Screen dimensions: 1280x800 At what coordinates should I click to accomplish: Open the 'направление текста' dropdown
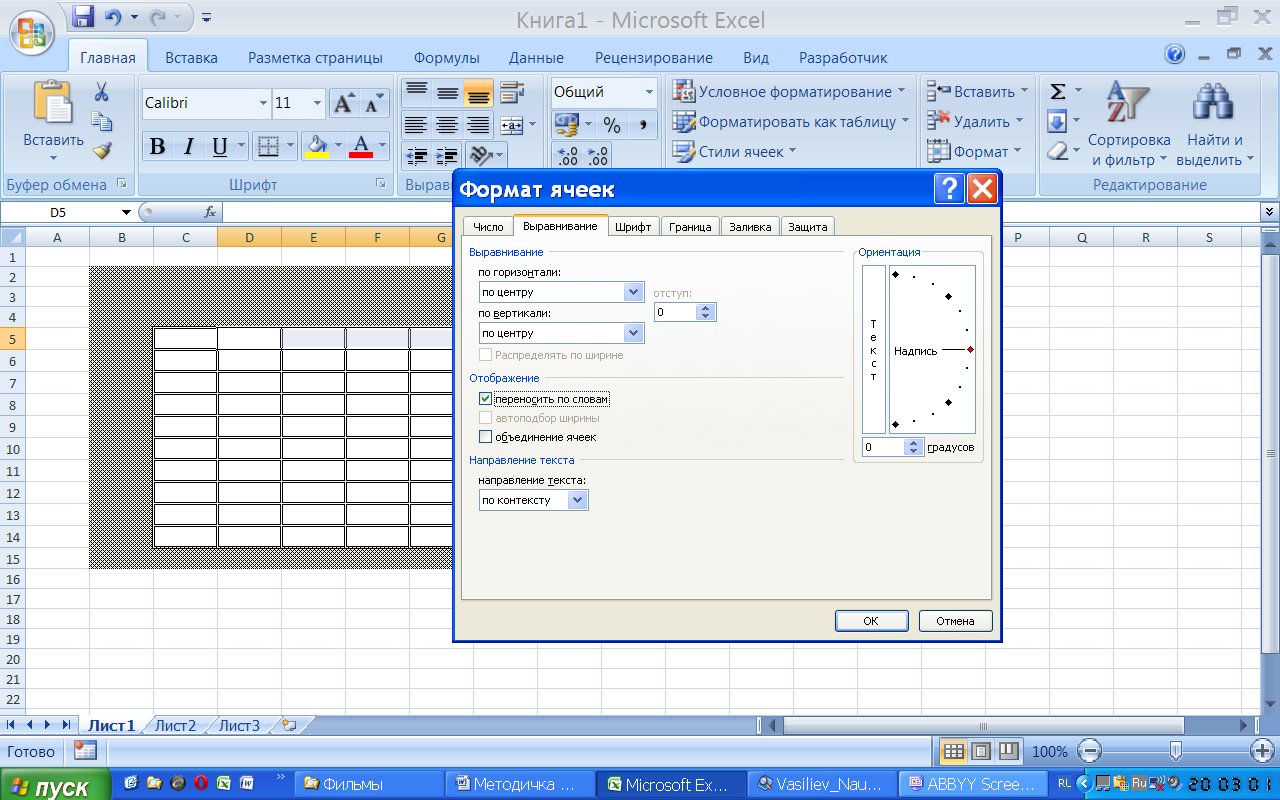coord(578,500)
